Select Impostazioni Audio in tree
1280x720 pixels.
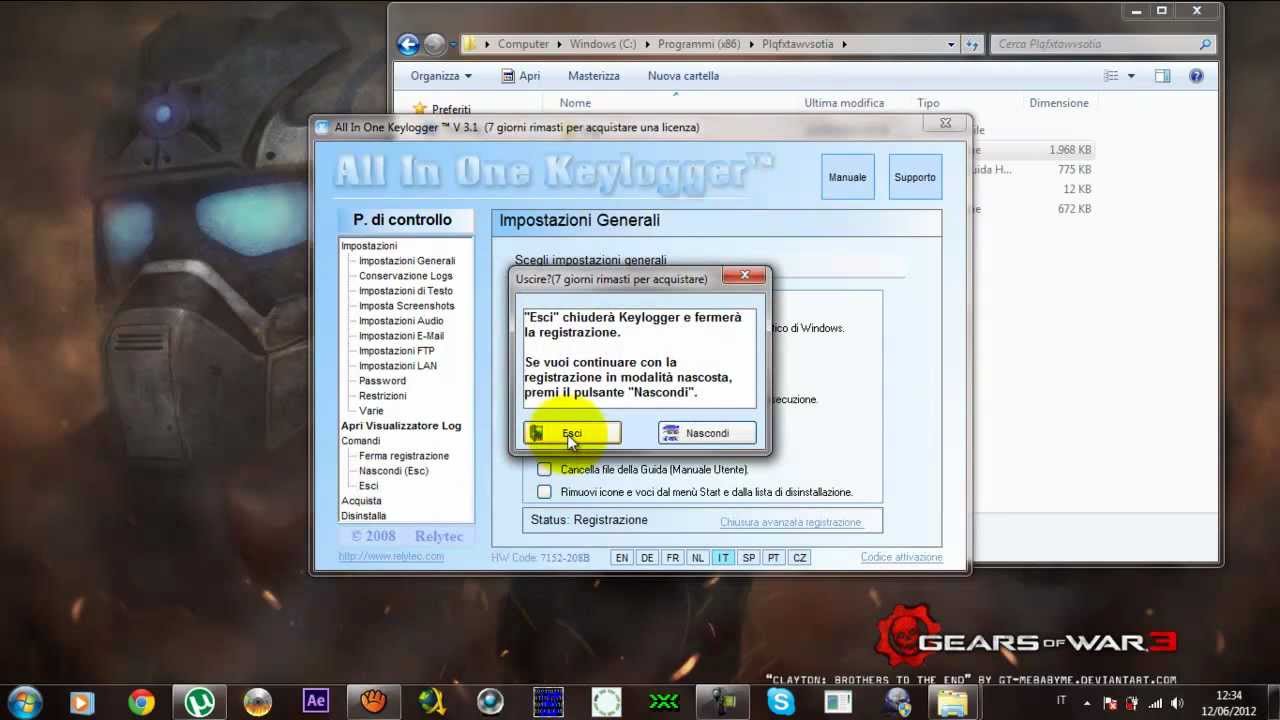[401, 321]
